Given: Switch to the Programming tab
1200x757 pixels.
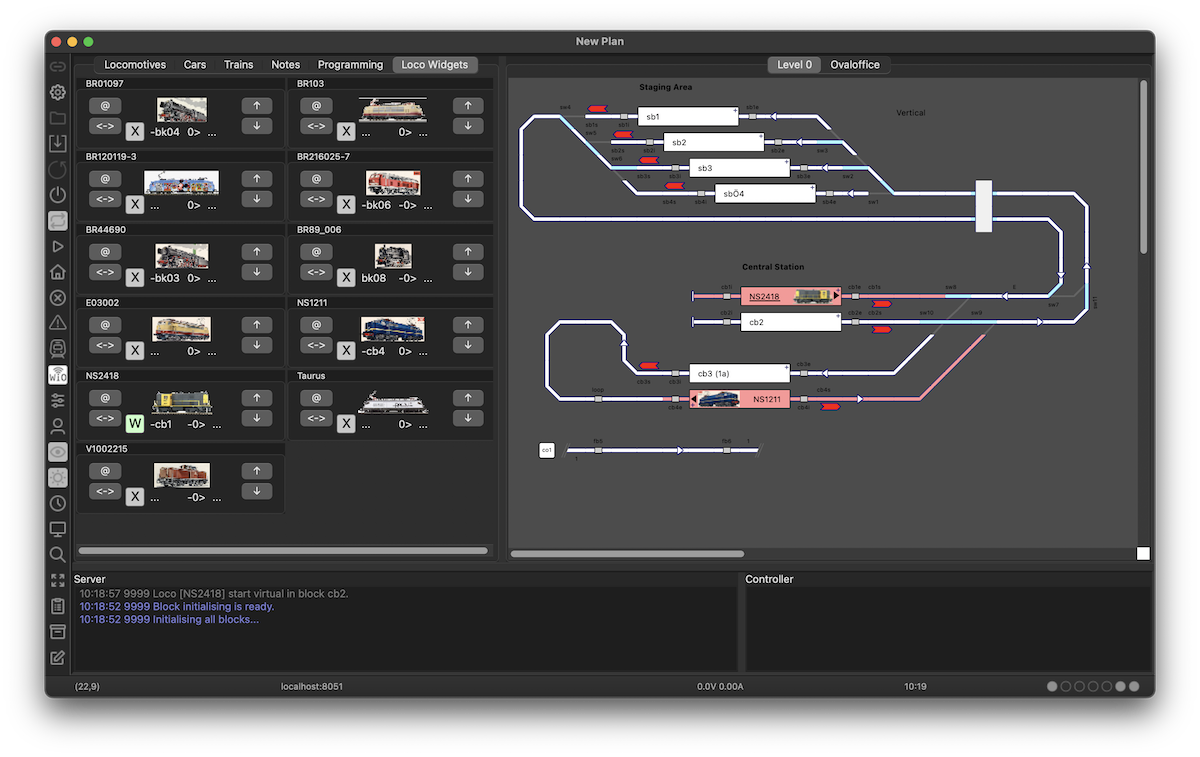Looking at the screenshot, I should 350,65.
